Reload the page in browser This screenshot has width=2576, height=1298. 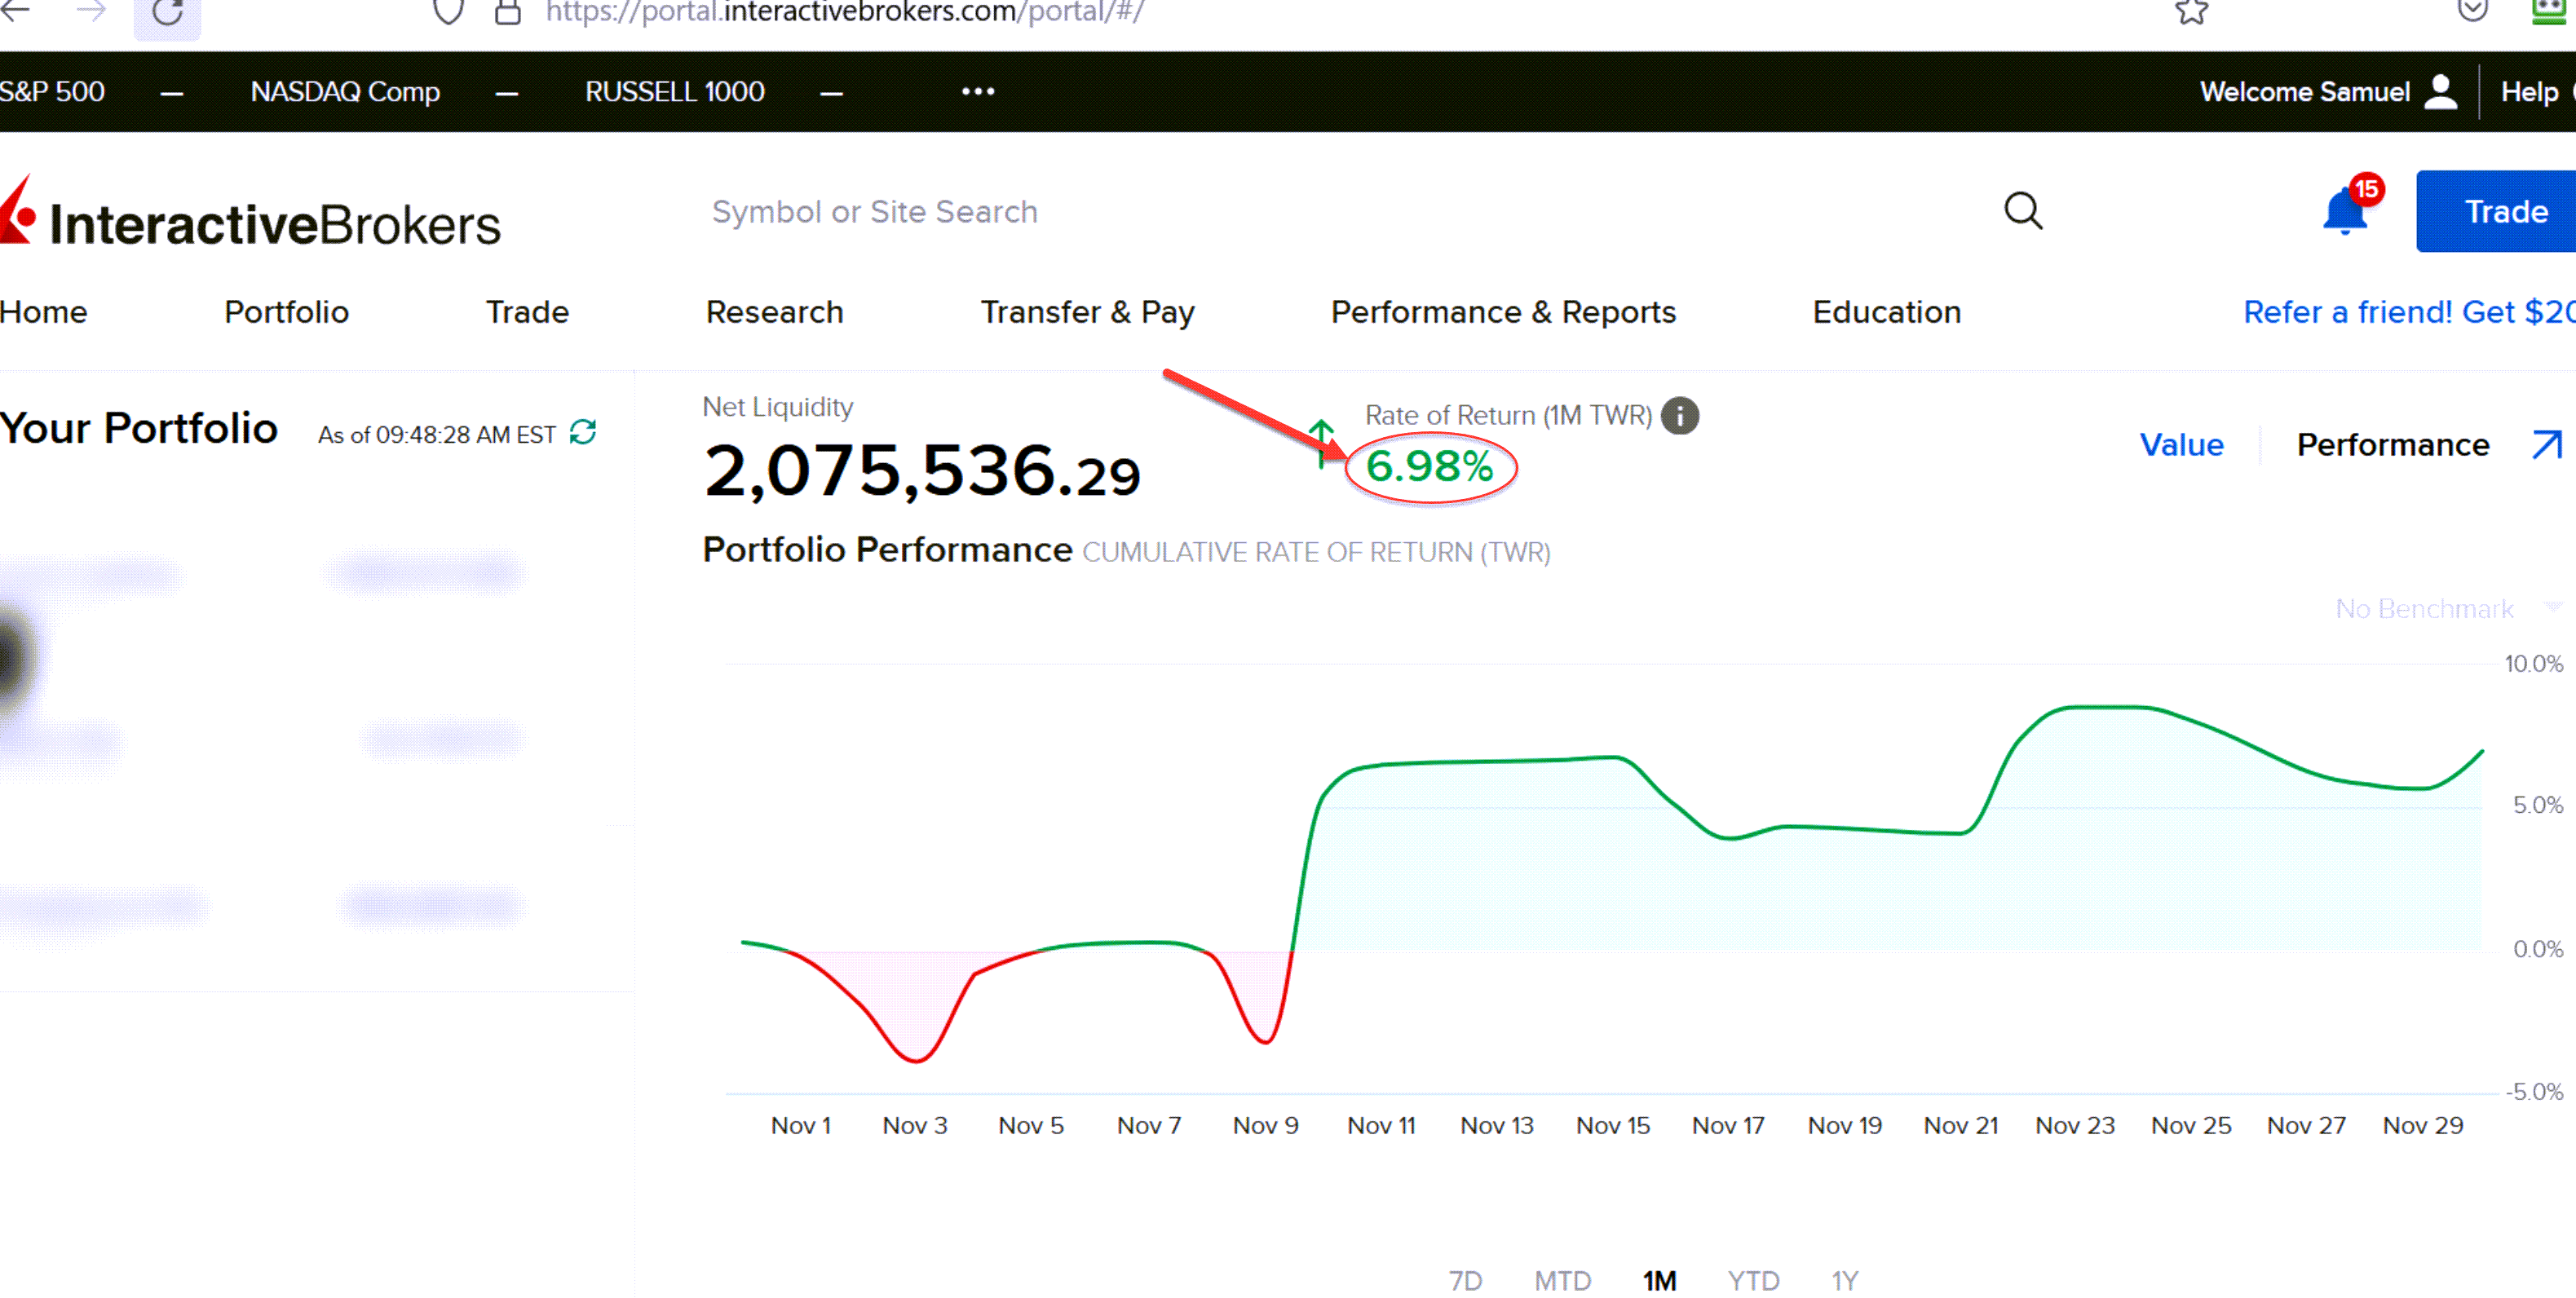[x=167, y=13]
